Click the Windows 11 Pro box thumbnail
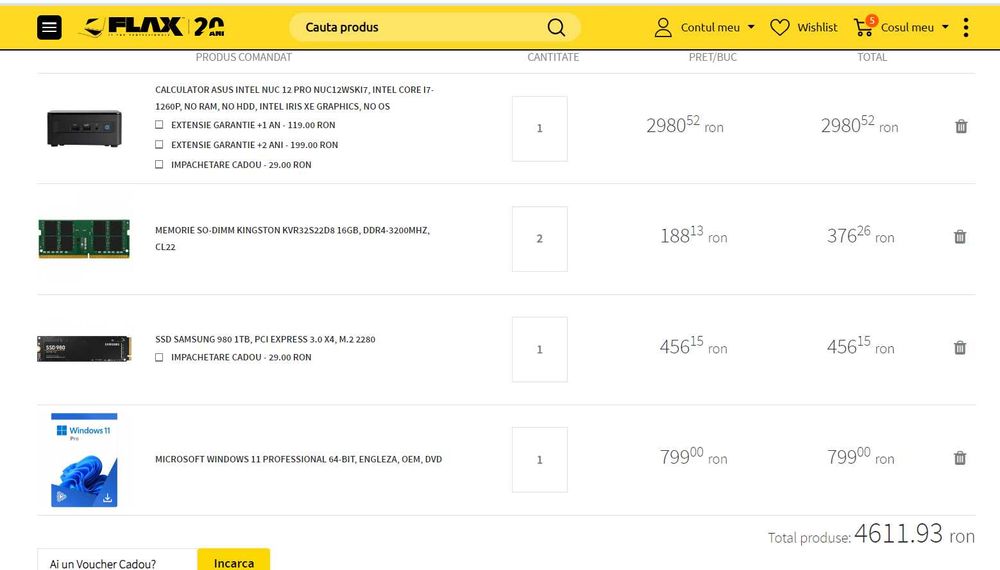This screenshot has height=570, width=1000. [x=84, y=460]
